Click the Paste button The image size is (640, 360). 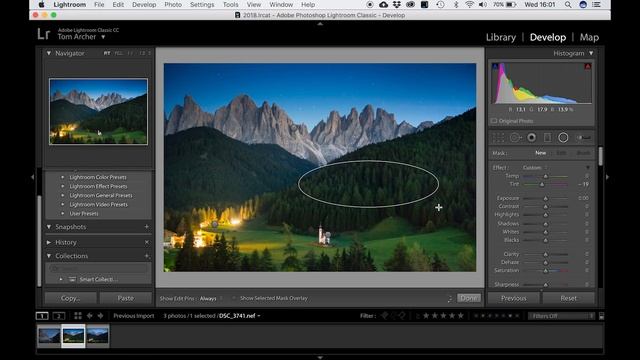click(x=125, y=298)
